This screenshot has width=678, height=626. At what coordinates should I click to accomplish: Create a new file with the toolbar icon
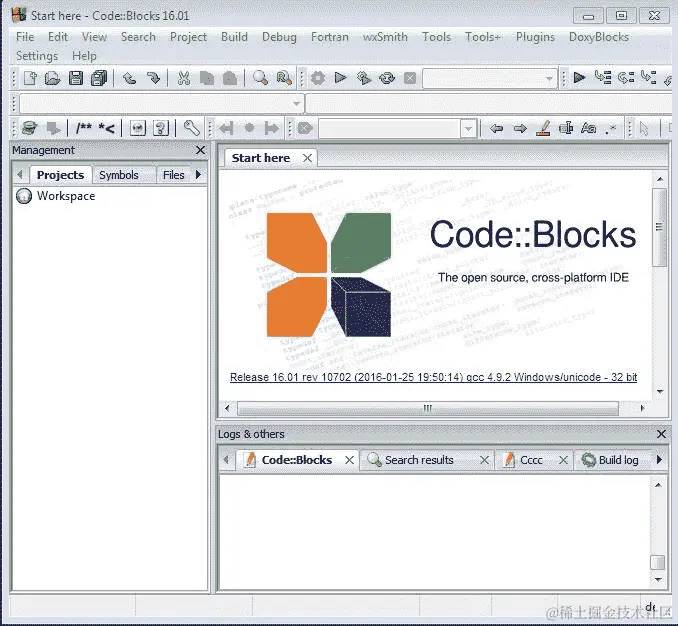point(30,78)
